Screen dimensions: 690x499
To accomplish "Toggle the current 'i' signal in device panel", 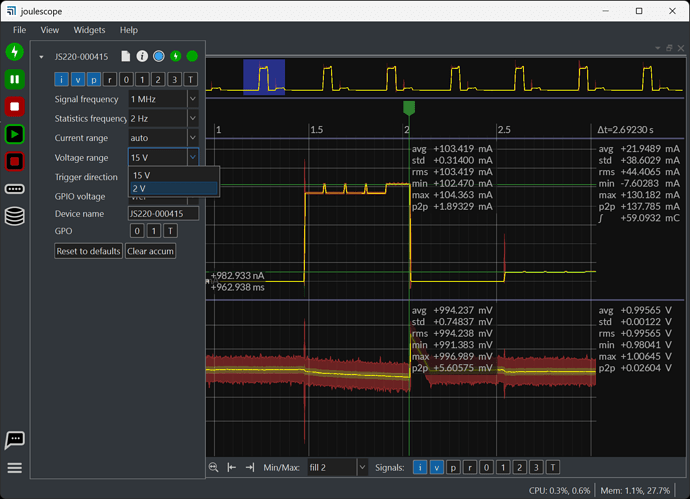I will click(x=61, y=80).
